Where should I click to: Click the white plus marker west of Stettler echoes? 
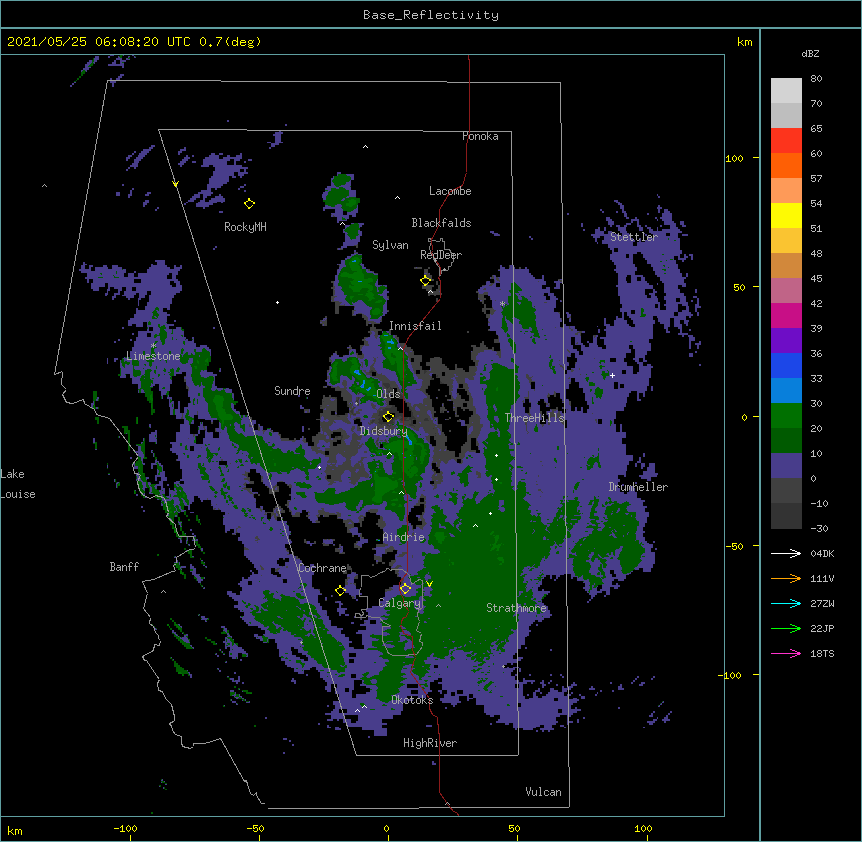[612, 375]
